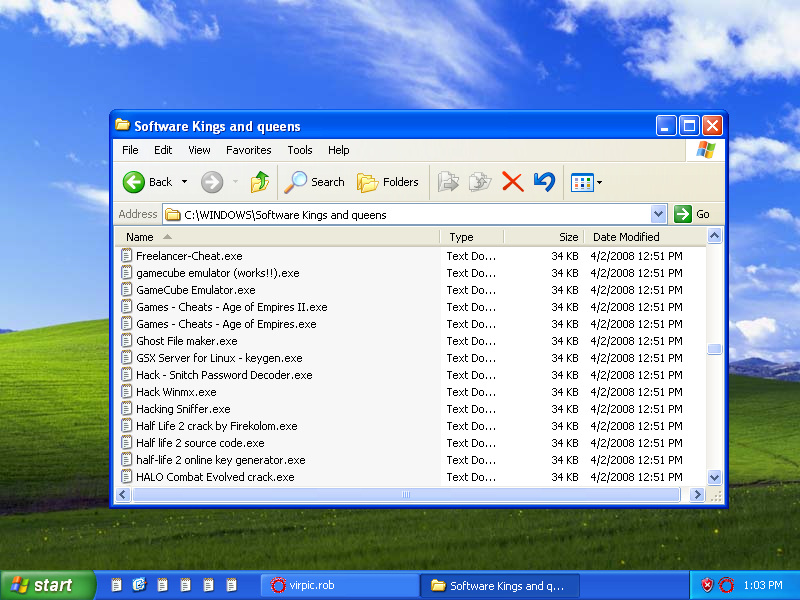This screenshot has height=600, width=800.
Task: Open the Tools menu
Action: tap(299, 150)
